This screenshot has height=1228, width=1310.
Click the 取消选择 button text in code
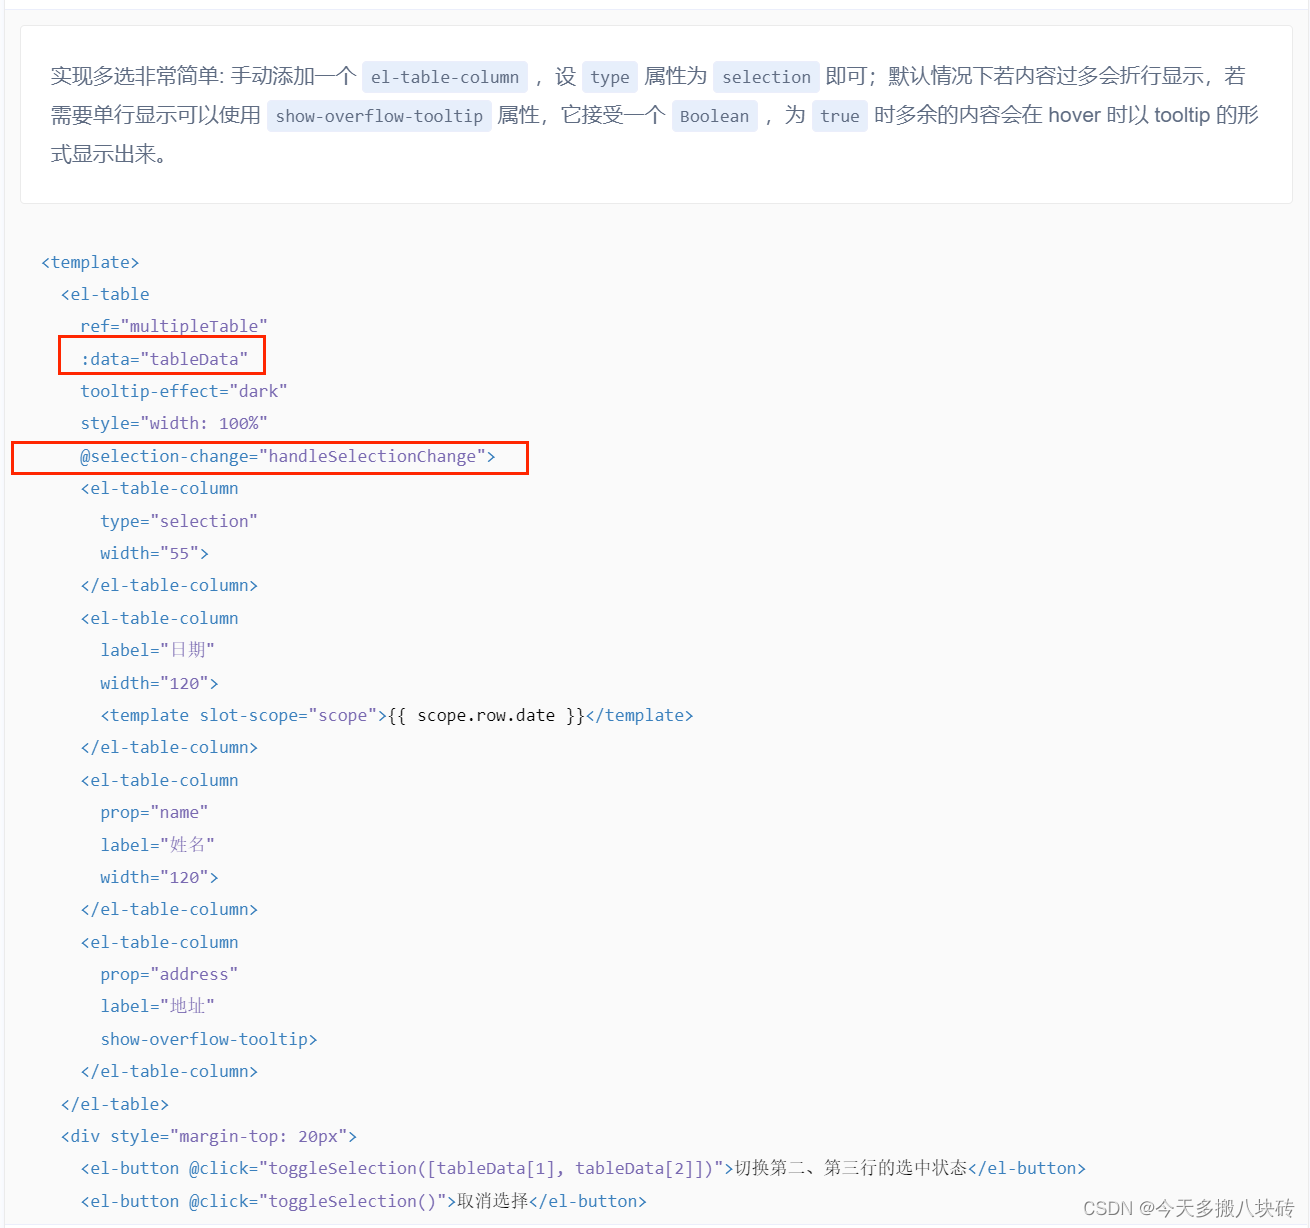(490, 1200)
